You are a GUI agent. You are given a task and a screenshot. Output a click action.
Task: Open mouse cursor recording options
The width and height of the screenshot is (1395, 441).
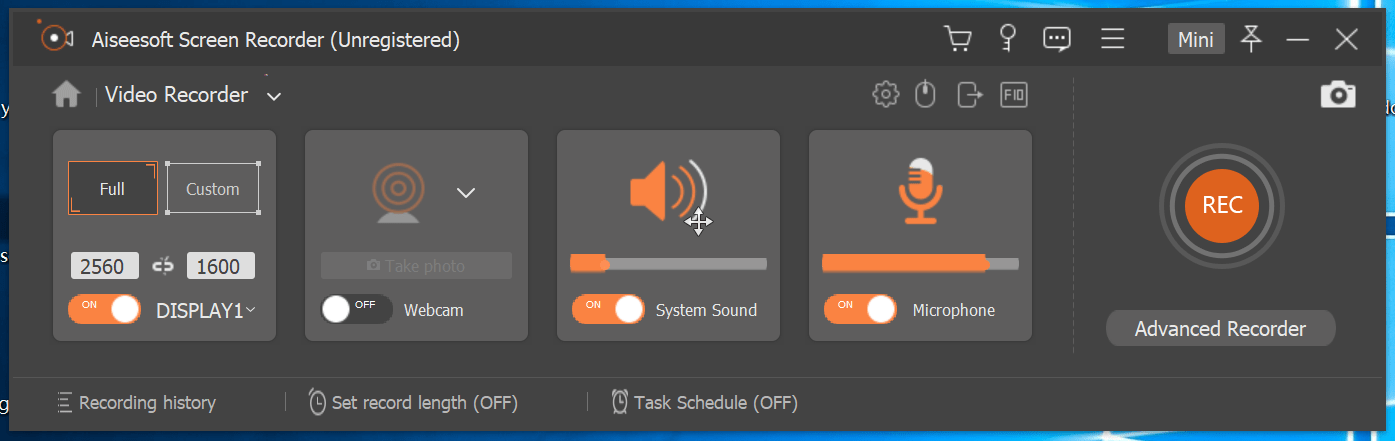click(x=926, y=95)
